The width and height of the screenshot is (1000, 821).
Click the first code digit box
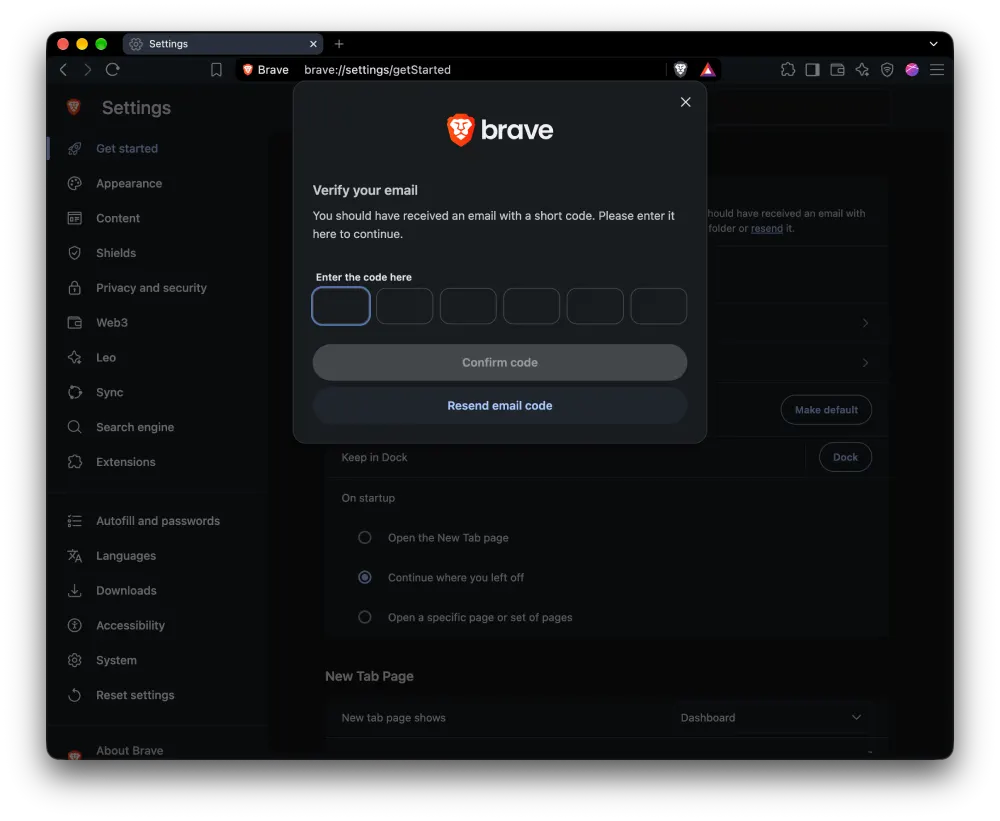(341, 306)
